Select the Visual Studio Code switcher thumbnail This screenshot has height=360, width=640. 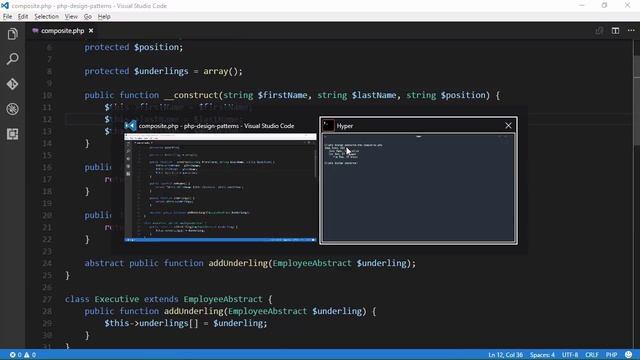(220, 187)
